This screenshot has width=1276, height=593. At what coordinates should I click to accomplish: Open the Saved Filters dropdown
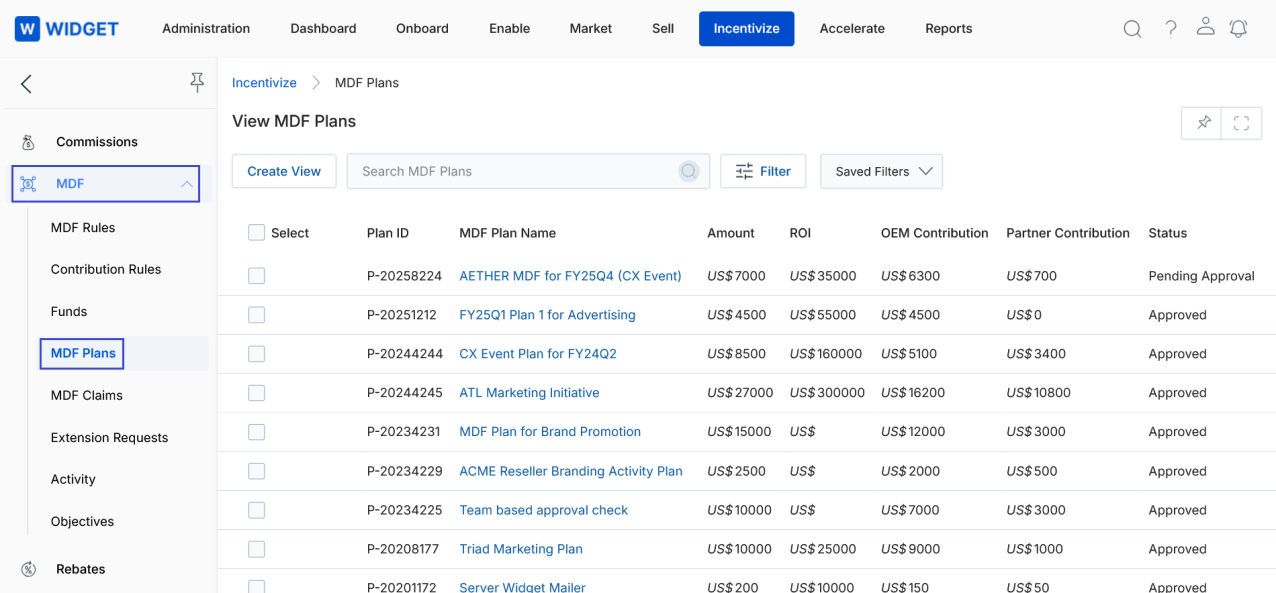click(x=881, y=171)
